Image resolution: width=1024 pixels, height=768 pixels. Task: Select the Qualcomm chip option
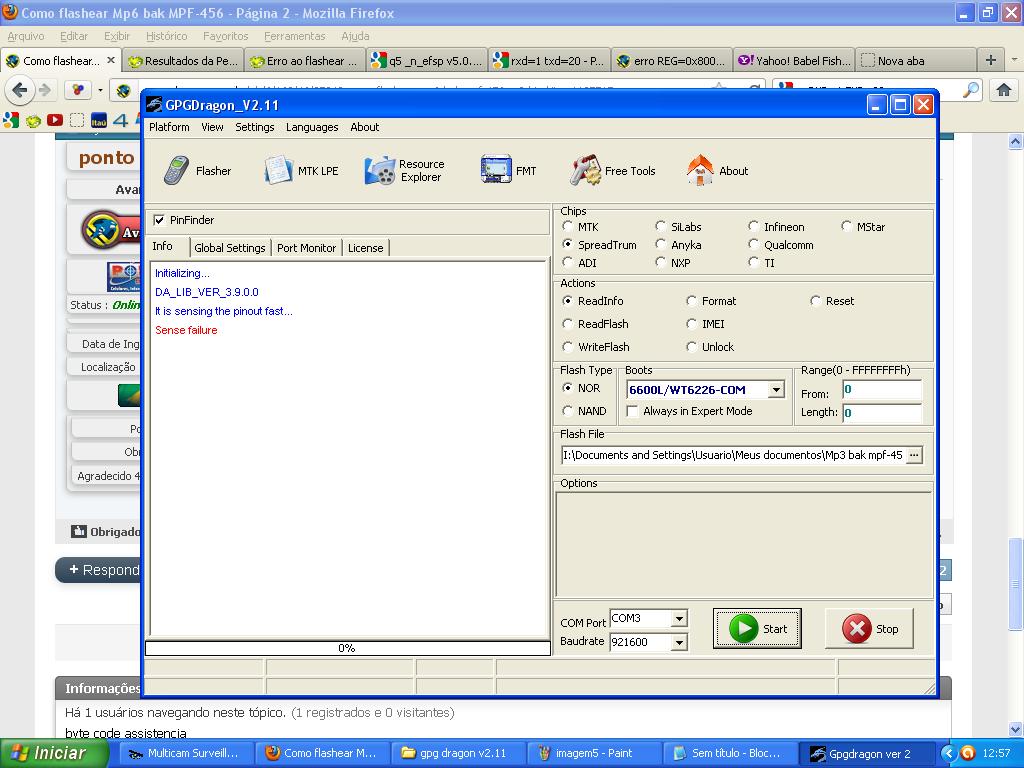(x=754, y=245)
